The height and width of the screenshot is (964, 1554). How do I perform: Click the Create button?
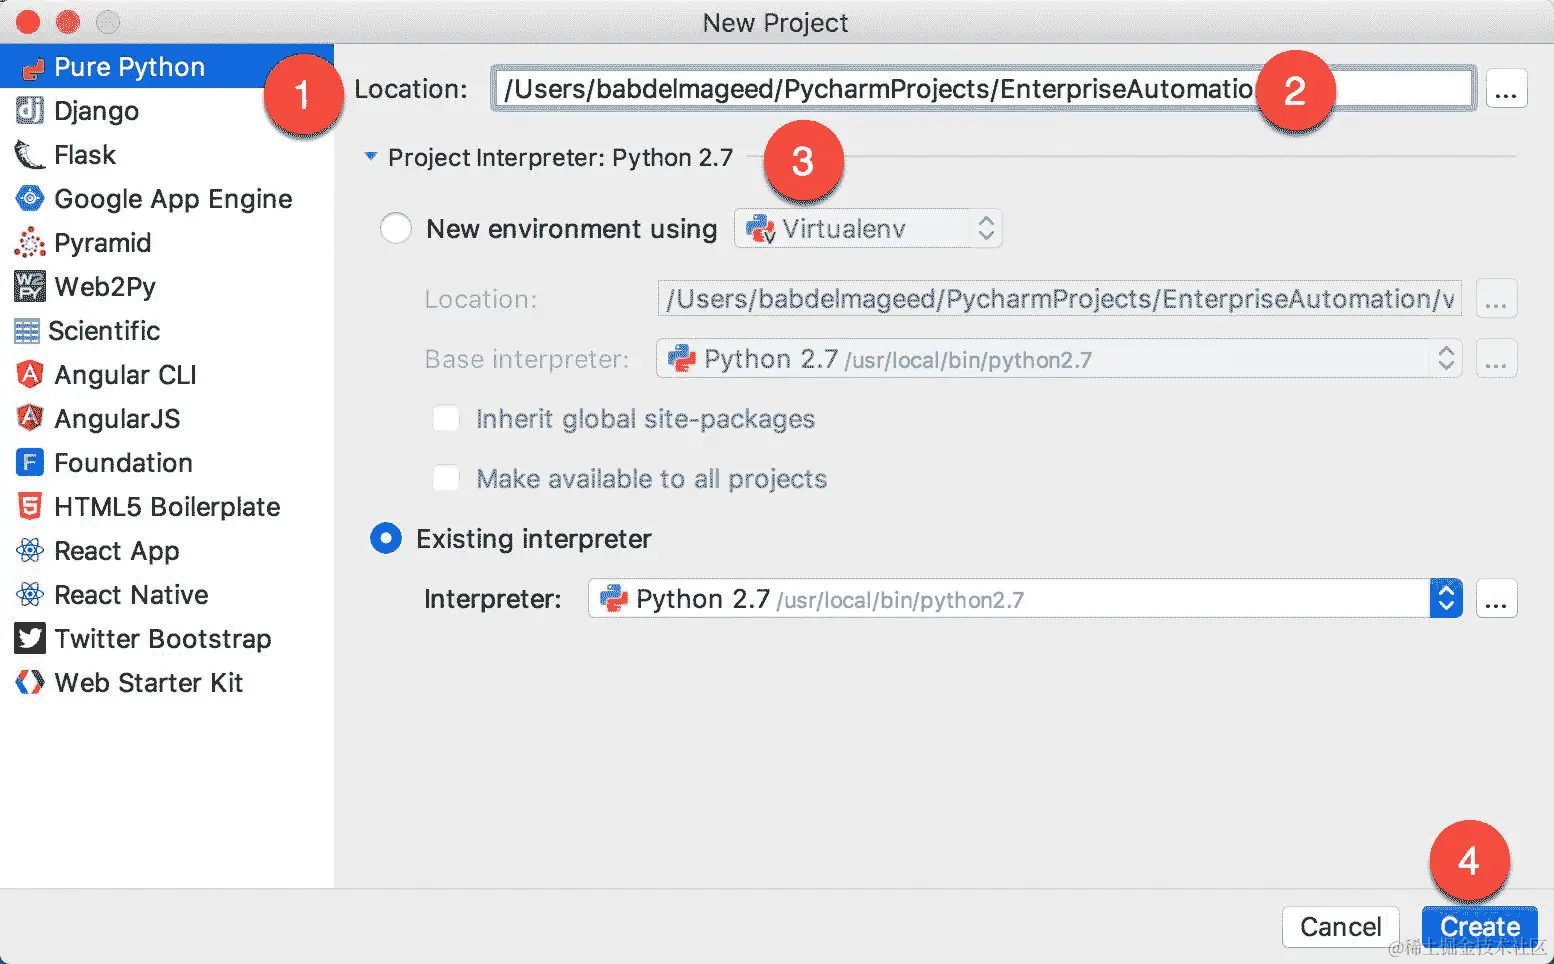[x=1480, y=927]
